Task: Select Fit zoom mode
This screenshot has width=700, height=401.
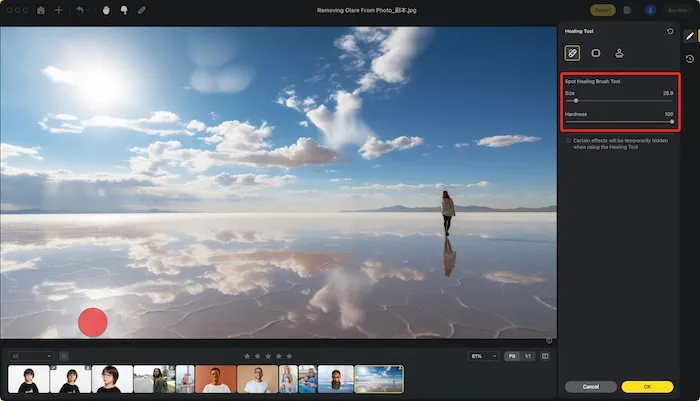Action: [x=512, y=356]
